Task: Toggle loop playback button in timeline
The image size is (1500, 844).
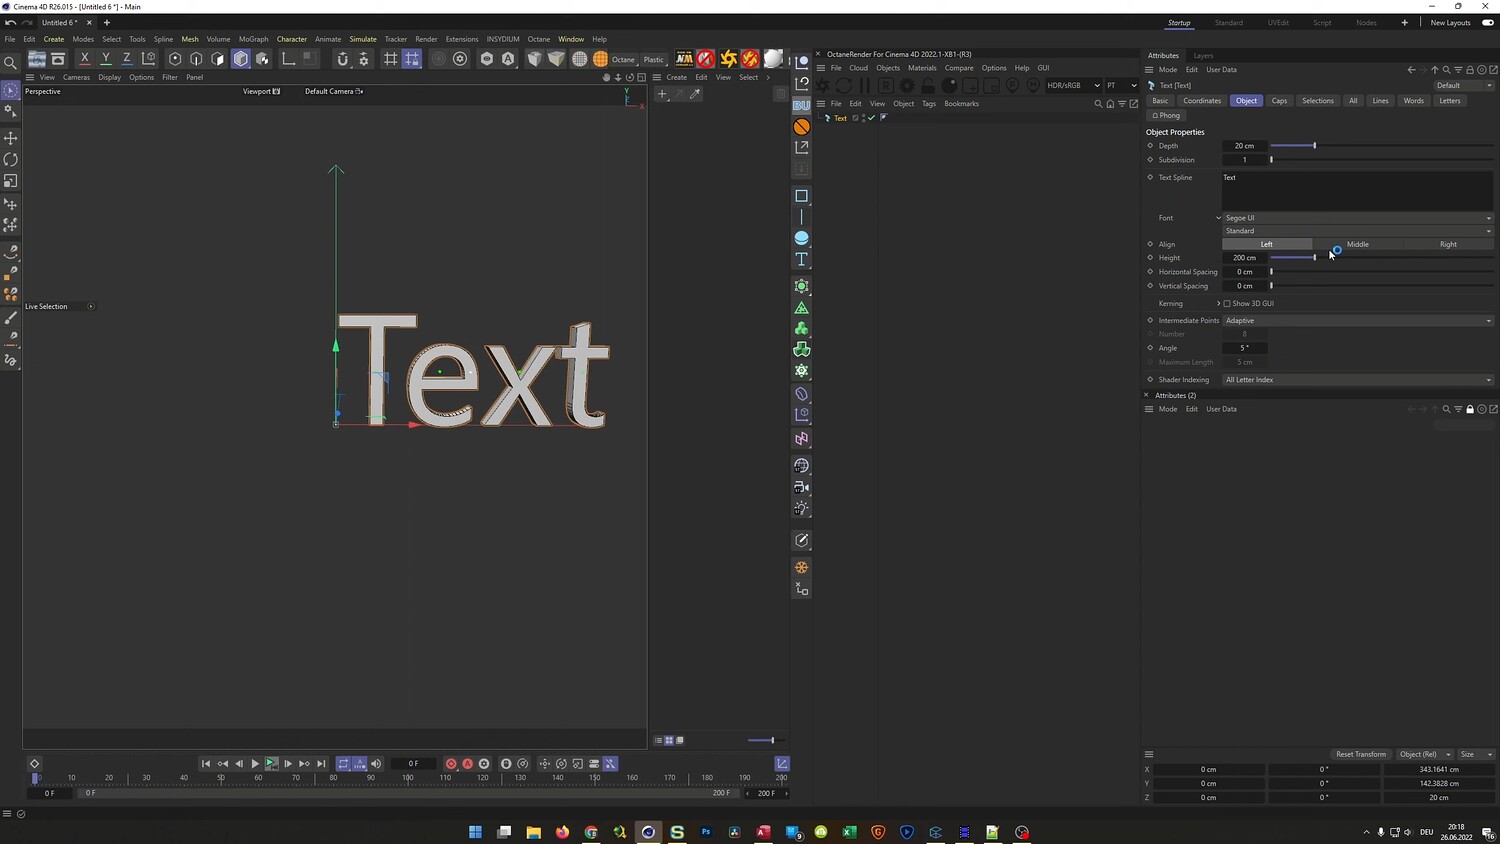Action: [x=343, y=764]
